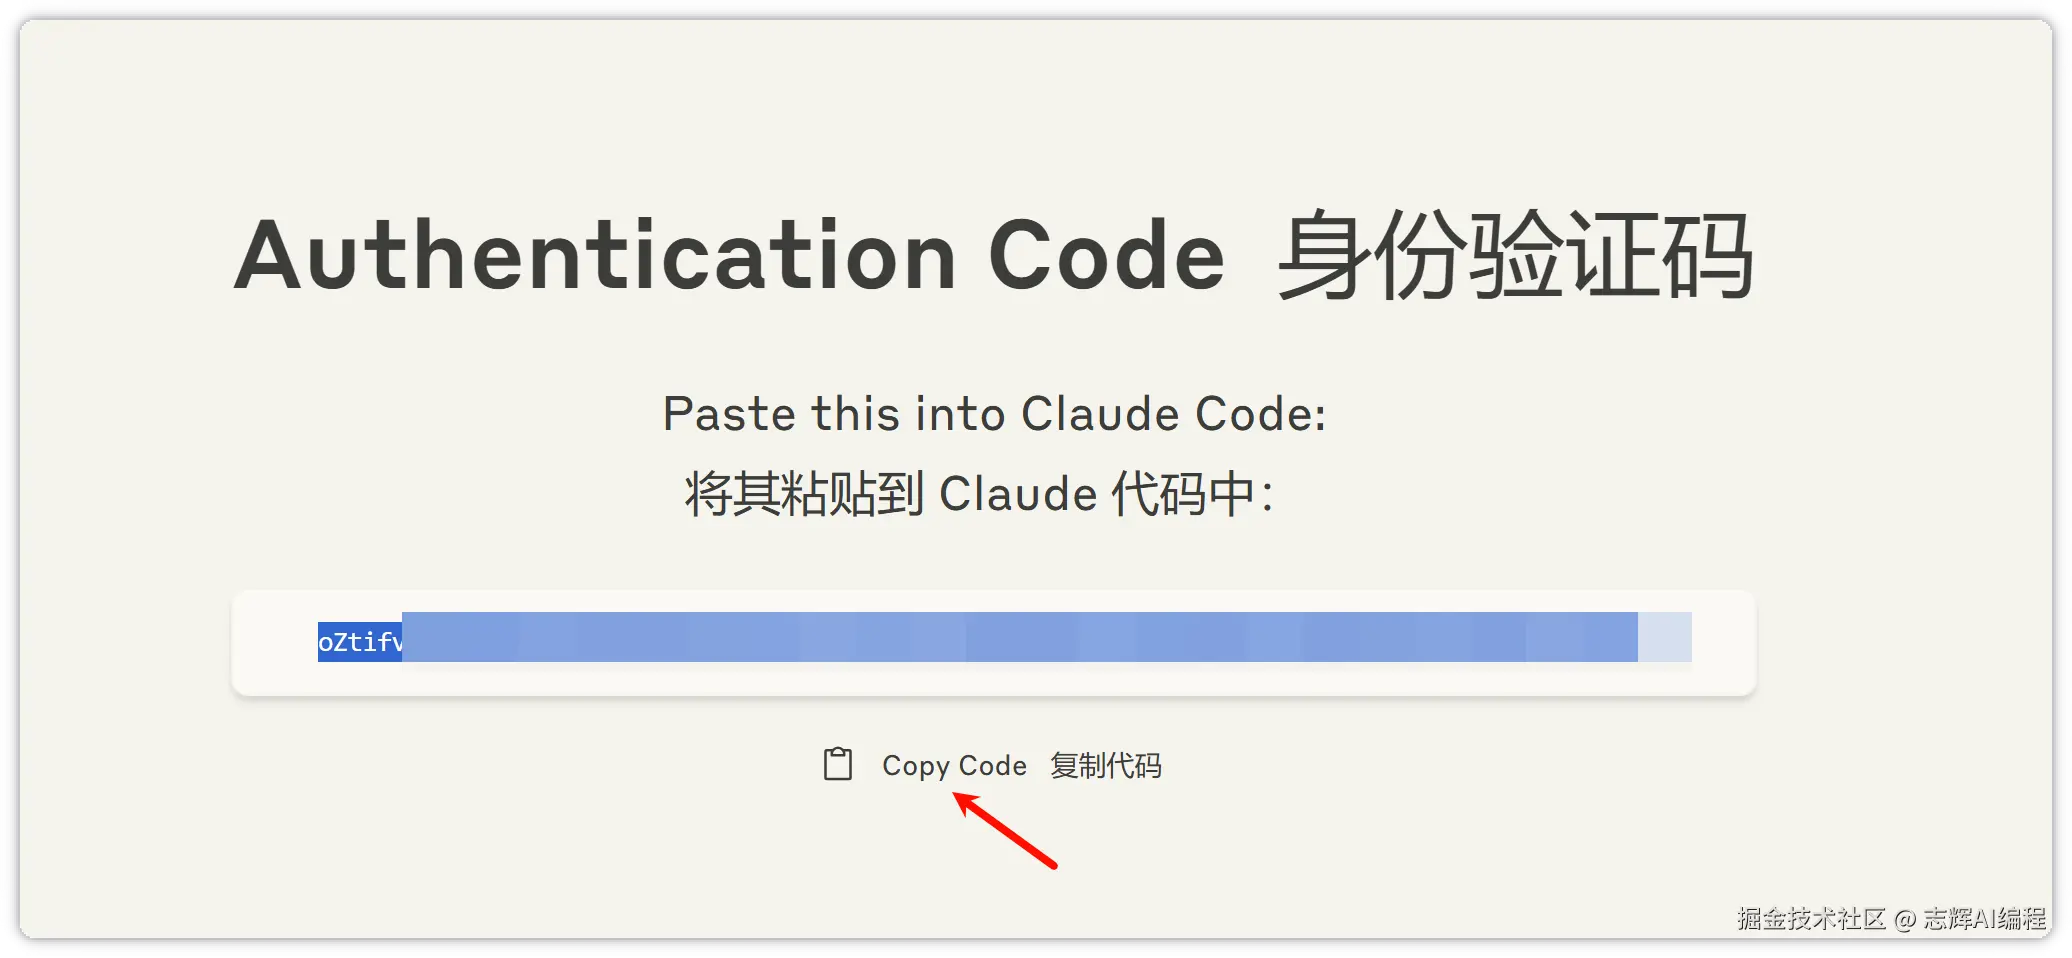Viewport: 2072px width, 958px height.
Task: Click the 复制代码 text label
Action: [x=1106, y=765]
